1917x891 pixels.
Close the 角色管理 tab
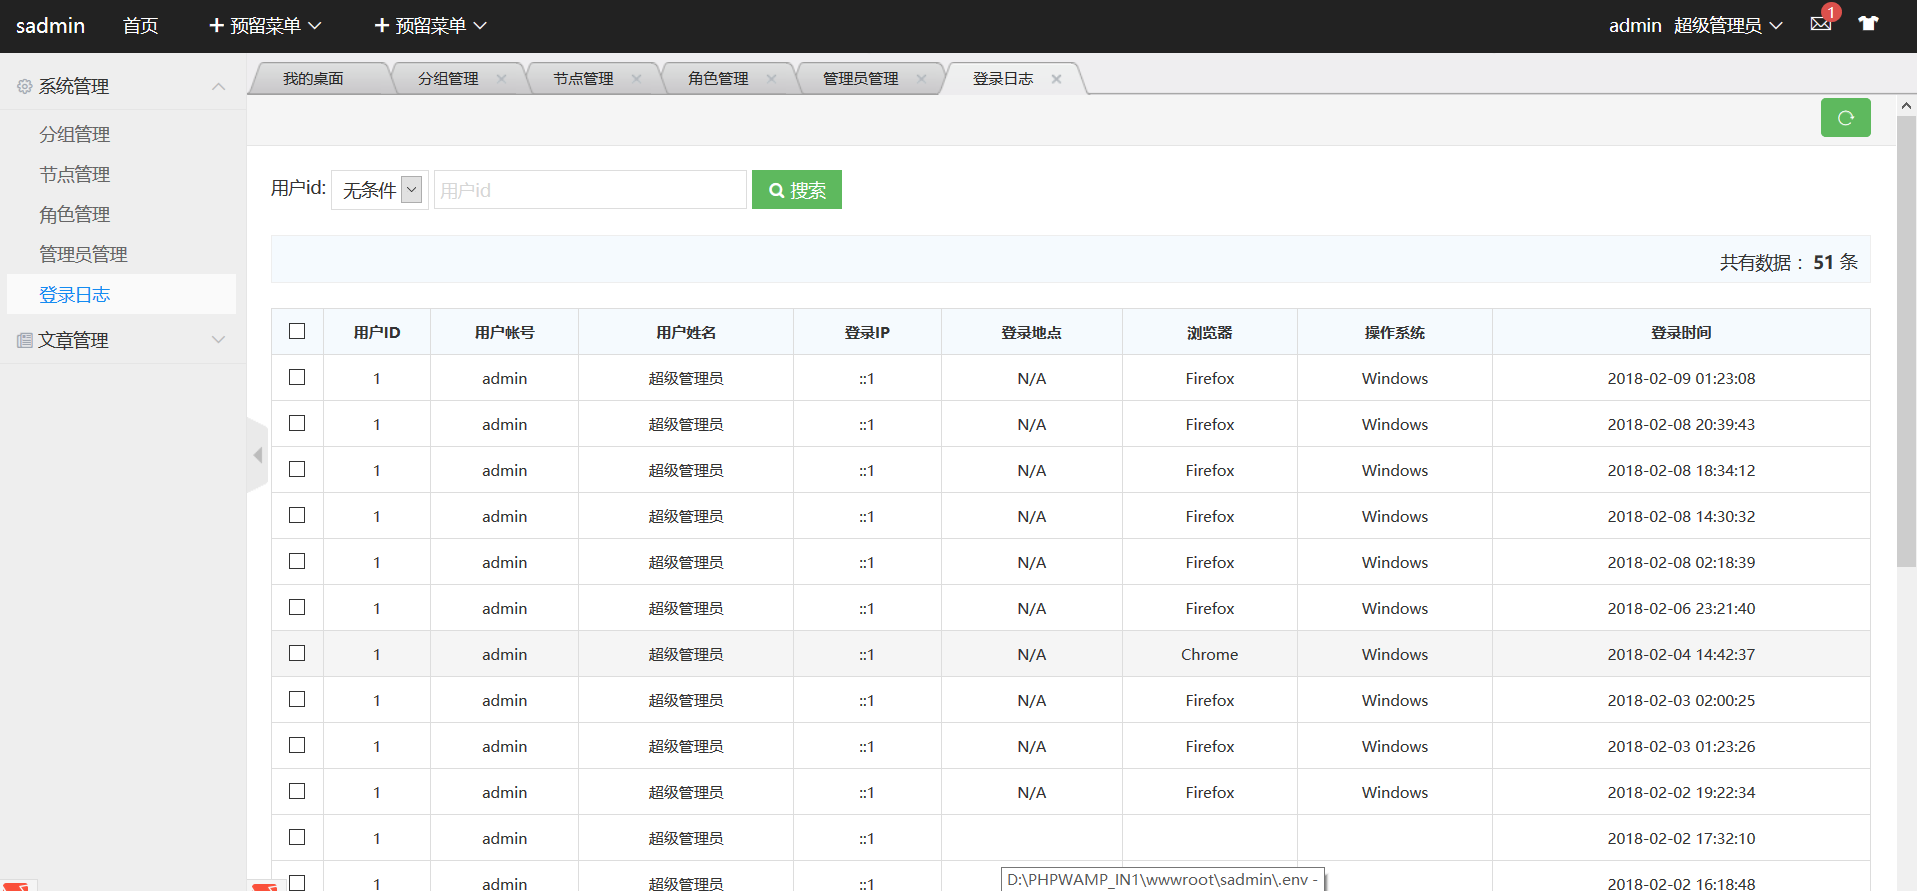[x=771, y=79]
